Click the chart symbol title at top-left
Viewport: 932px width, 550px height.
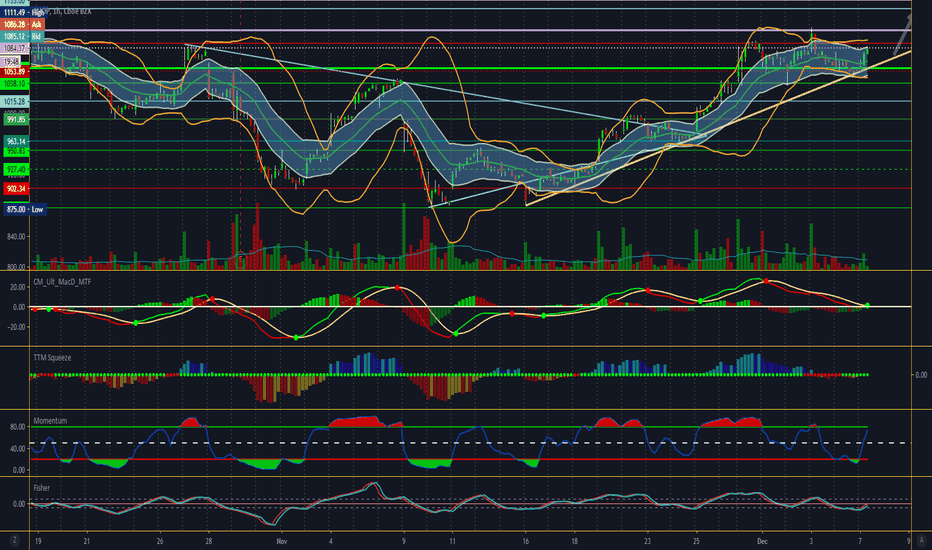[62, 11]
